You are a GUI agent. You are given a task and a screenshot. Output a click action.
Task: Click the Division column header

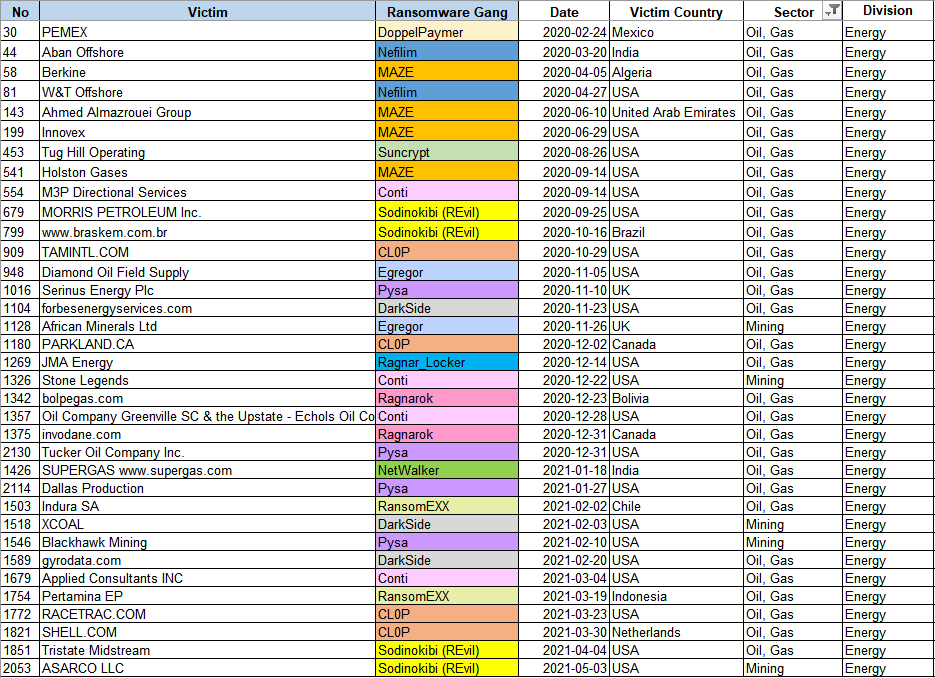(887, 11)
